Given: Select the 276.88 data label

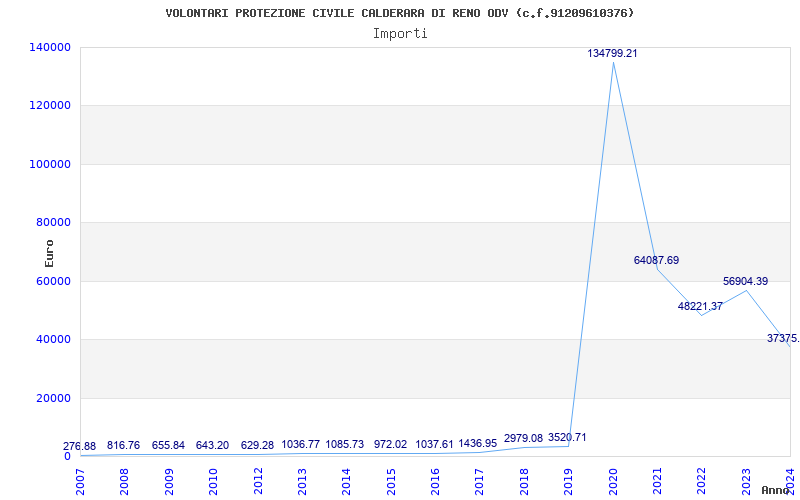Looking at the screenshot, I should pyautogui.click(x=80, y=446).
